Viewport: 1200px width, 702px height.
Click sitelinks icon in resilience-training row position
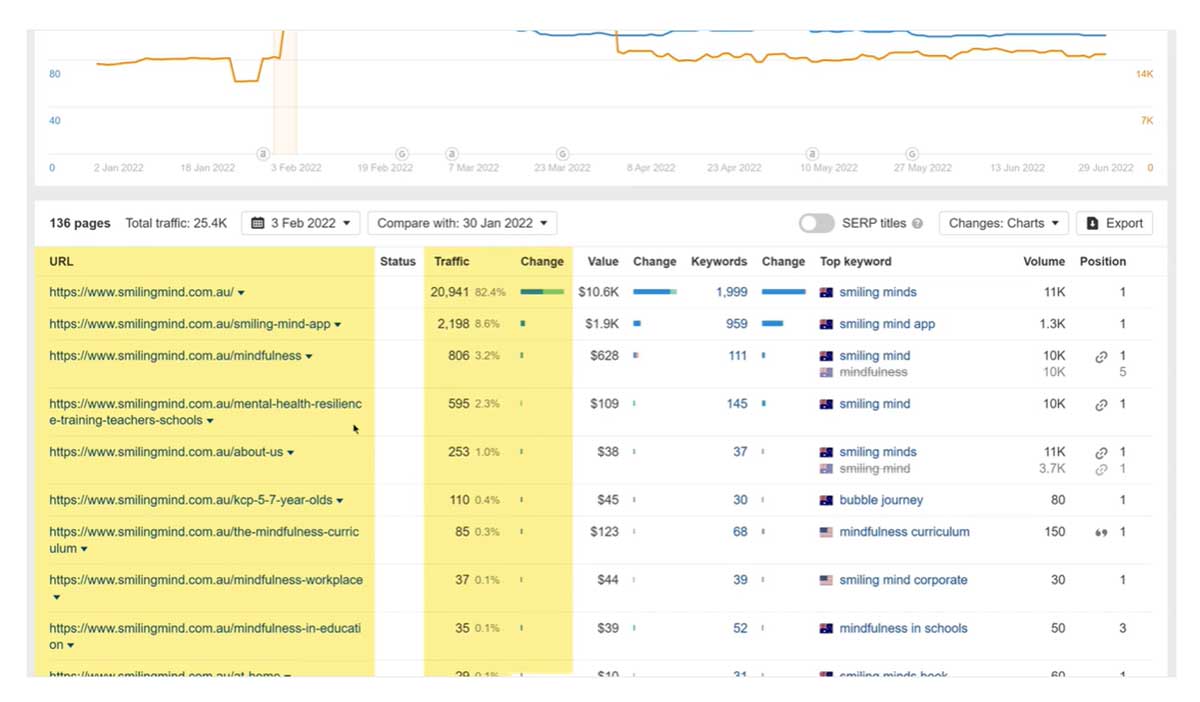click(1101, 405)
